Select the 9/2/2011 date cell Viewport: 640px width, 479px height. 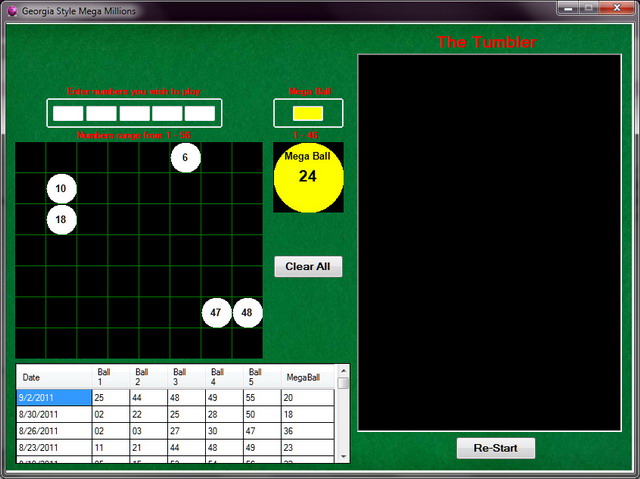tap(54, 397)
